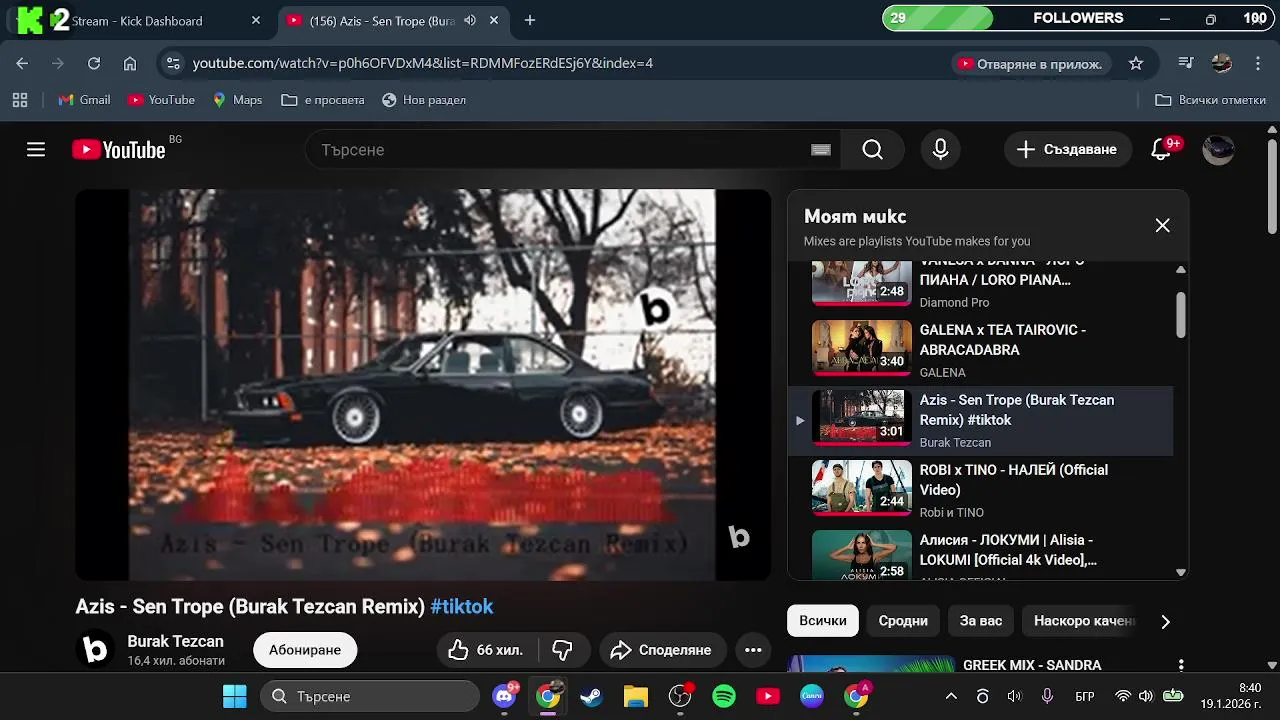Like the video with 66 хил.
The image size is (1280, 720).
click(x=487, y=650)
